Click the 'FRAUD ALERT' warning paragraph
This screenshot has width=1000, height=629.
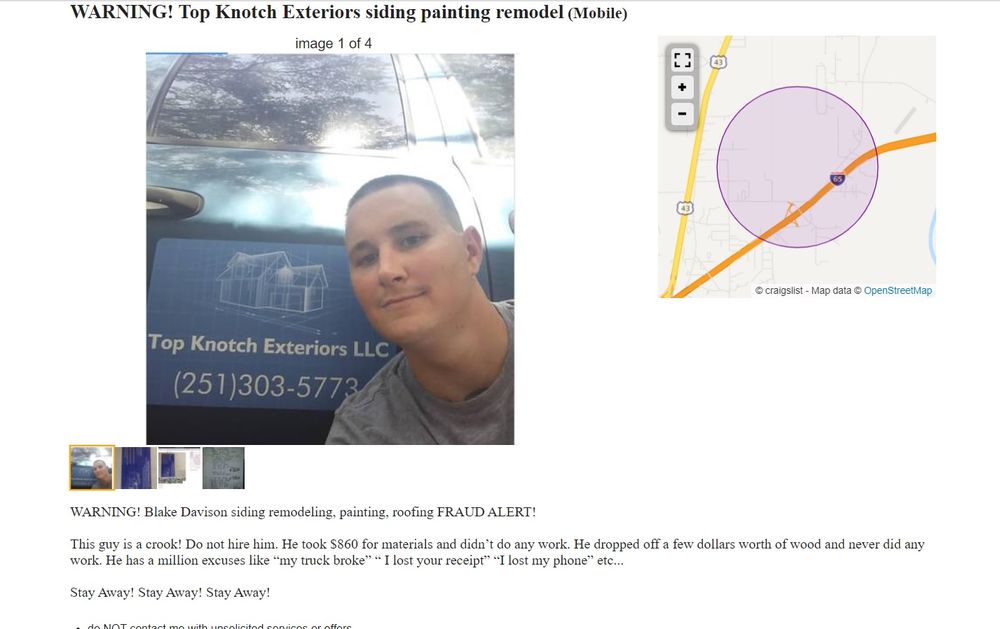pos(303,512)
